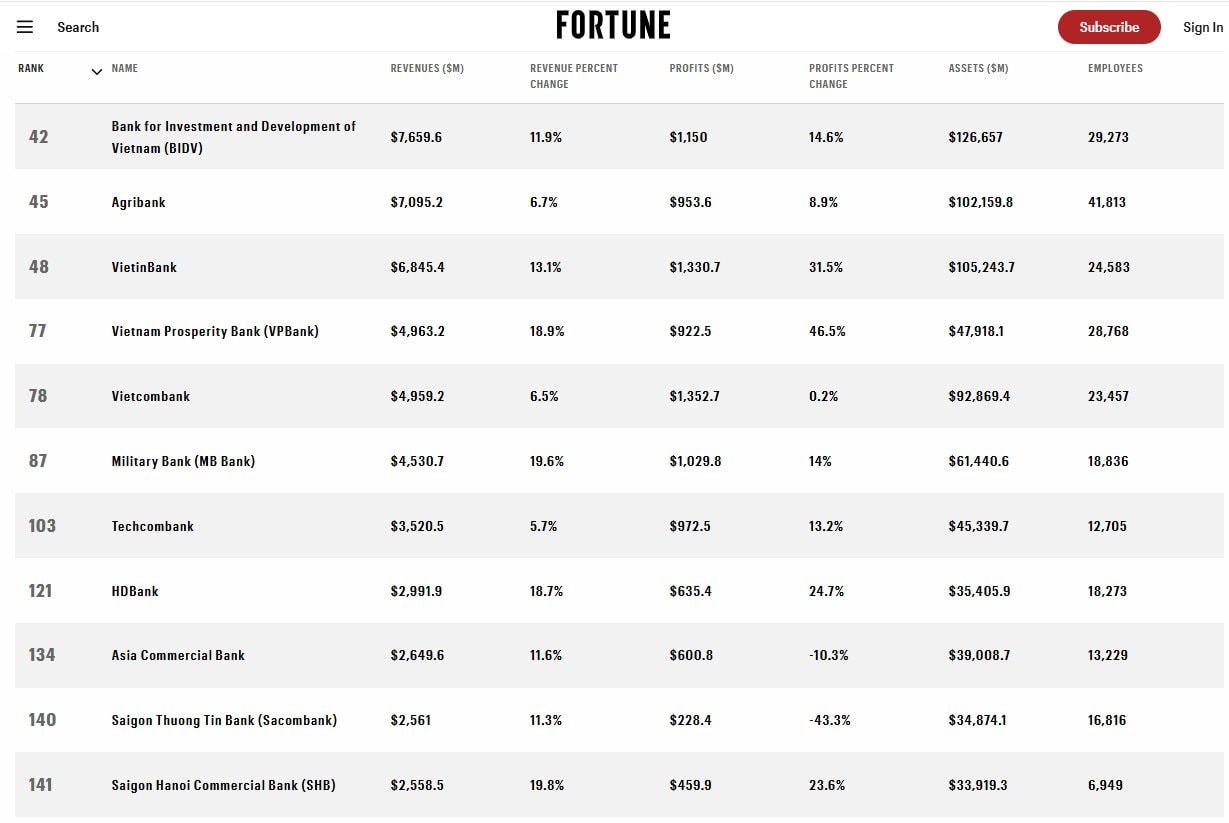Select the Techcombank company name
This screenshot has height=823, width=1229.
[x=153, y=526]
